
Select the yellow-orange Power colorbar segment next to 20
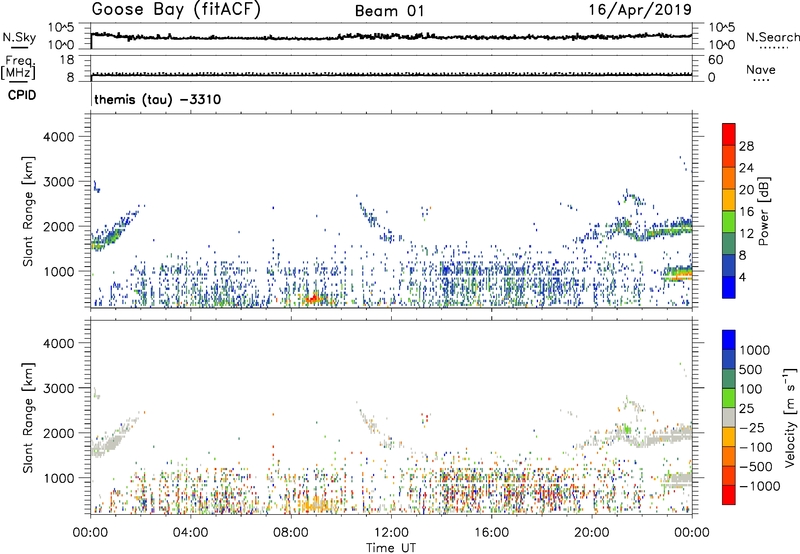pyautogui.click(x=729, y=199)
